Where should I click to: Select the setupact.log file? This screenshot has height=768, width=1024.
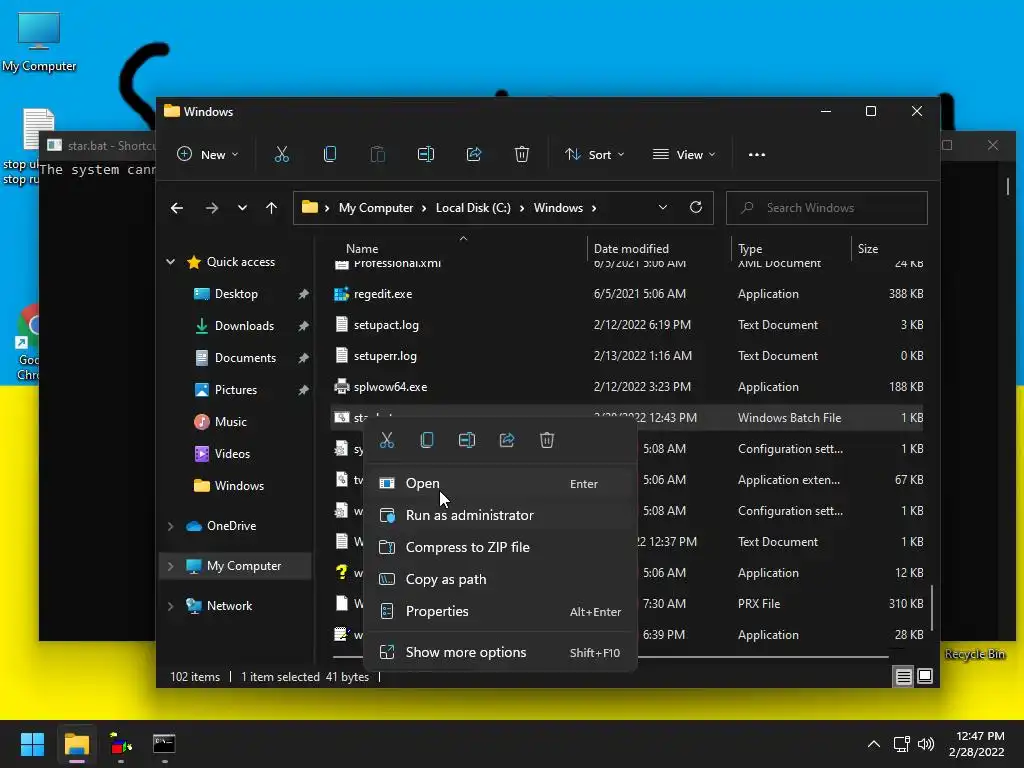627,325
